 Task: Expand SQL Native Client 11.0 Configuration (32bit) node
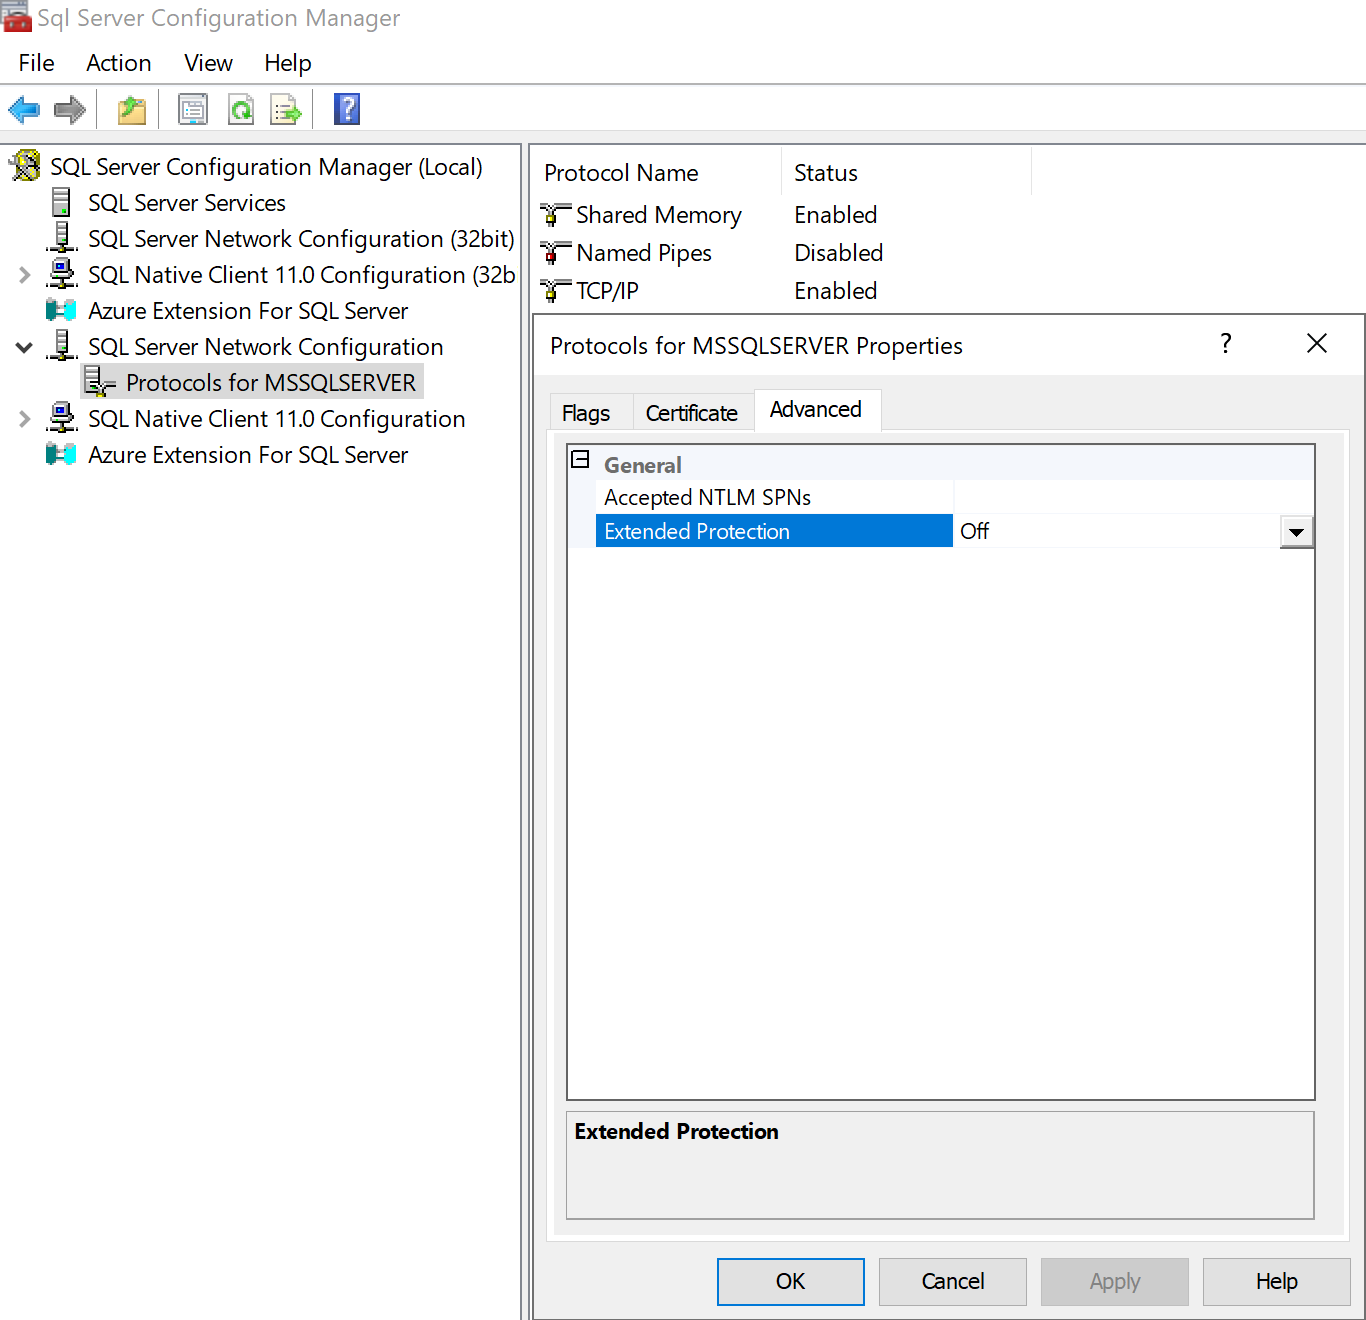[24, 275]
